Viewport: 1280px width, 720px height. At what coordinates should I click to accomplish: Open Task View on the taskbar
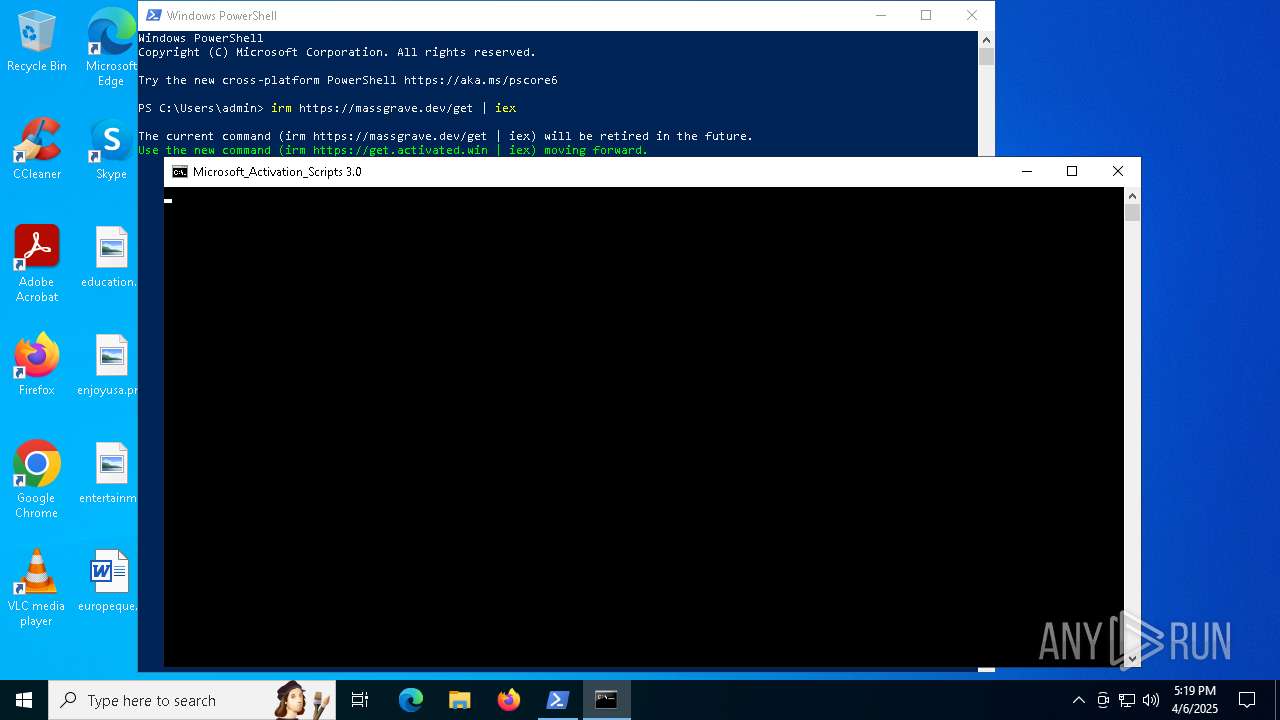pyautogui.click(x=360, y=700)
